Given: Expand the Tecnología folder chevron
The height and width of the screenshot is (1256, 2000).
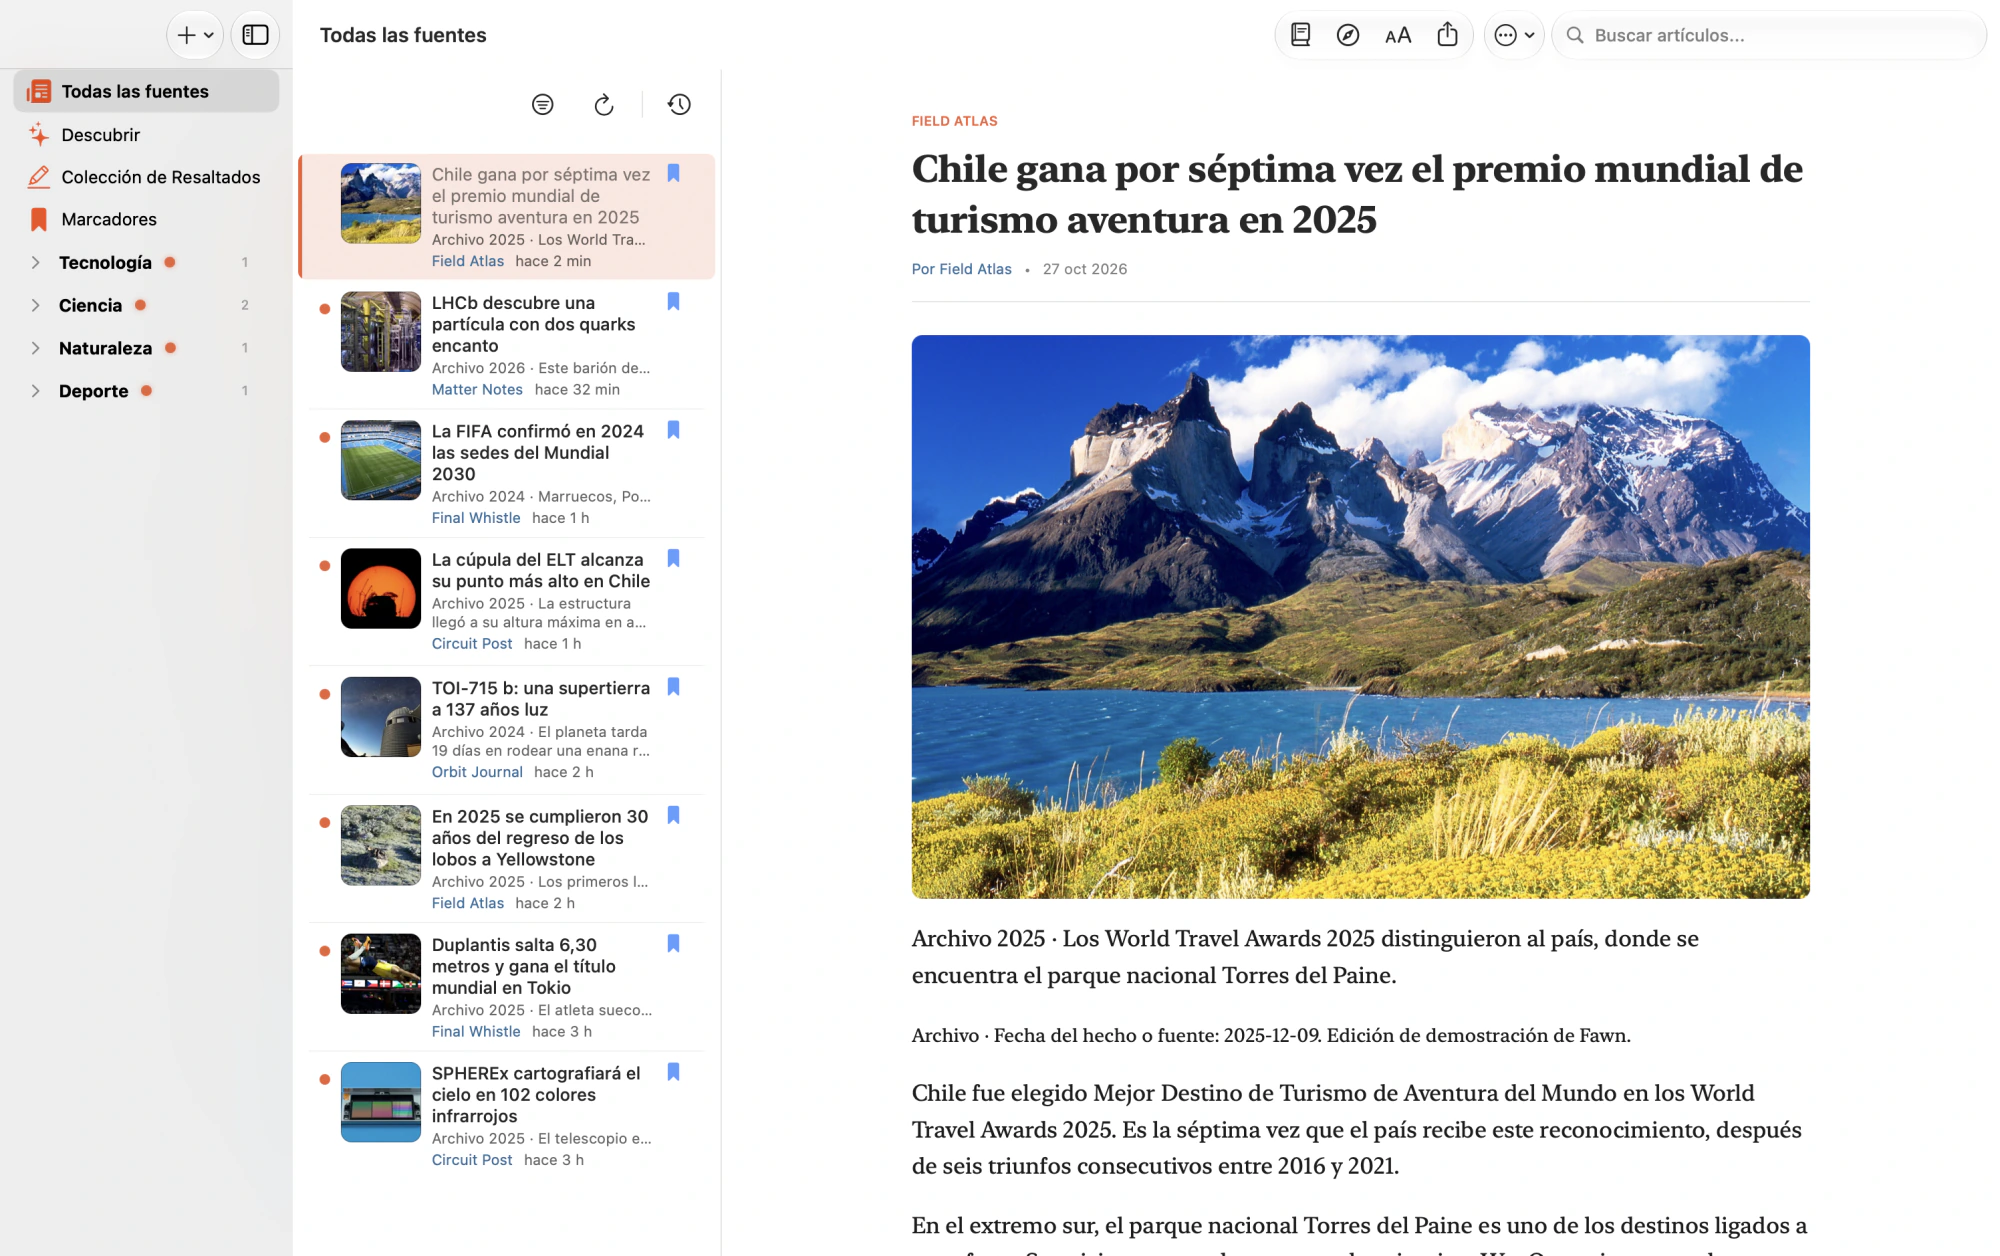Looking at the screenshot, I should 35,262.
